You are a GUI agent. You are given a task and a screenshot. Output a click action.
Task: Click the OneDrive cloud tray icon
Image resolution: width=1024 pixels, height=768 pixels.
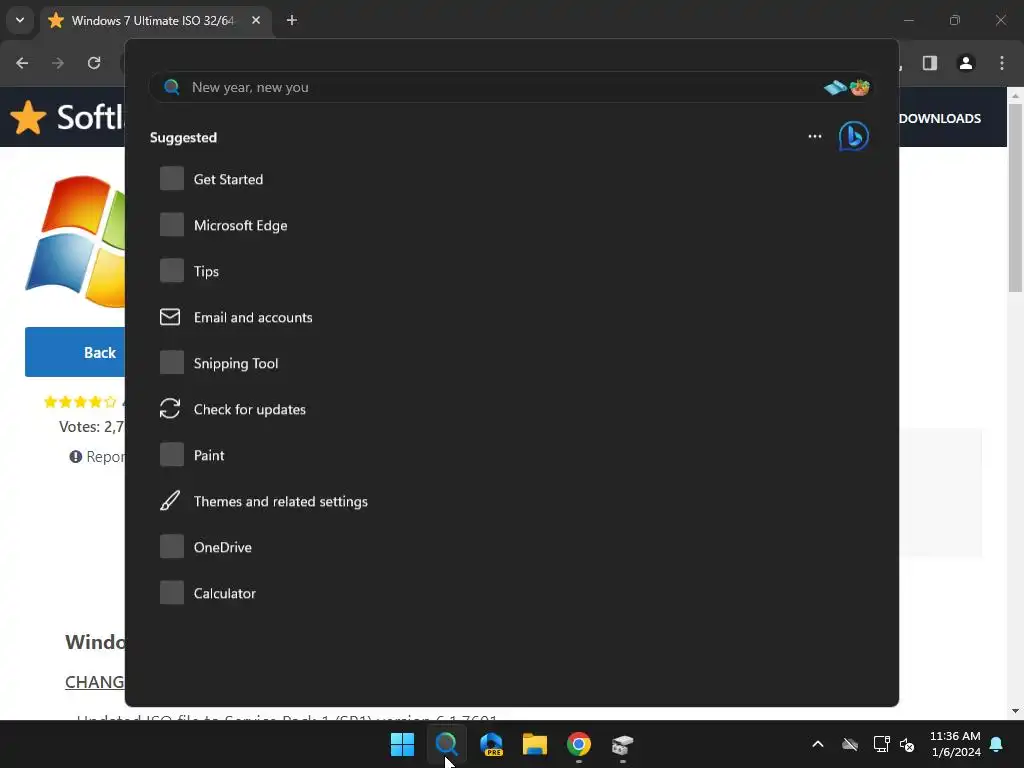point(850,744)
